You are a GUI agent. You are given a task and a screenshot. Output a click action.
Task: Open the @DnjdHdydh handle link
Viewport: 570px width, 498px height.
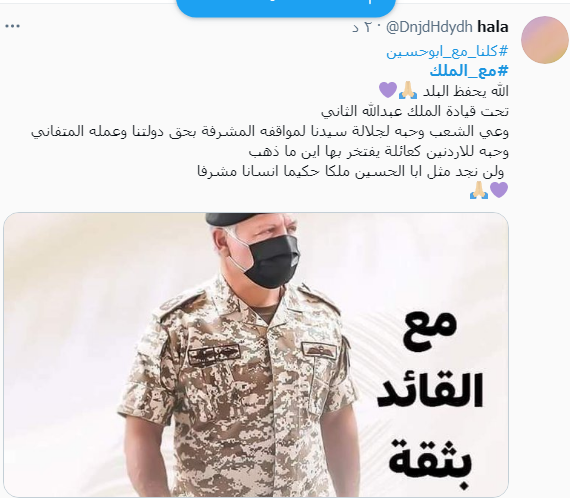point(429,27)
